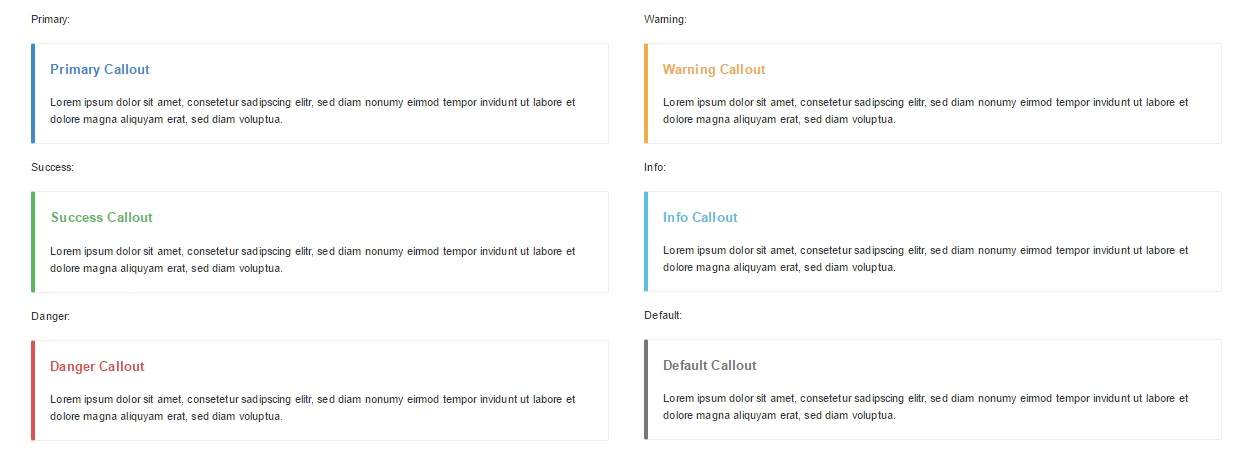The width and height of the screenshot is (1237, 450).
Task: Click the green left border of Success callout
Action: (33, 242)
